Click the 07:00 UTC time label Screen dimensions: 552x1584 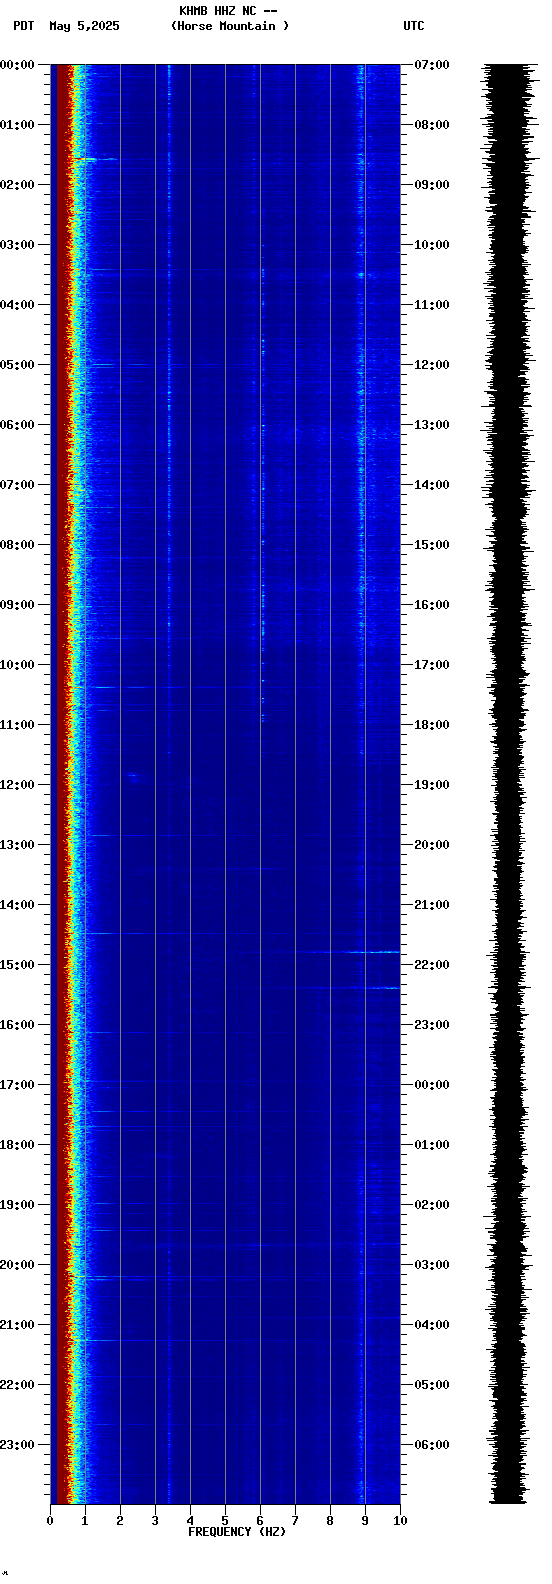[432, 65]
